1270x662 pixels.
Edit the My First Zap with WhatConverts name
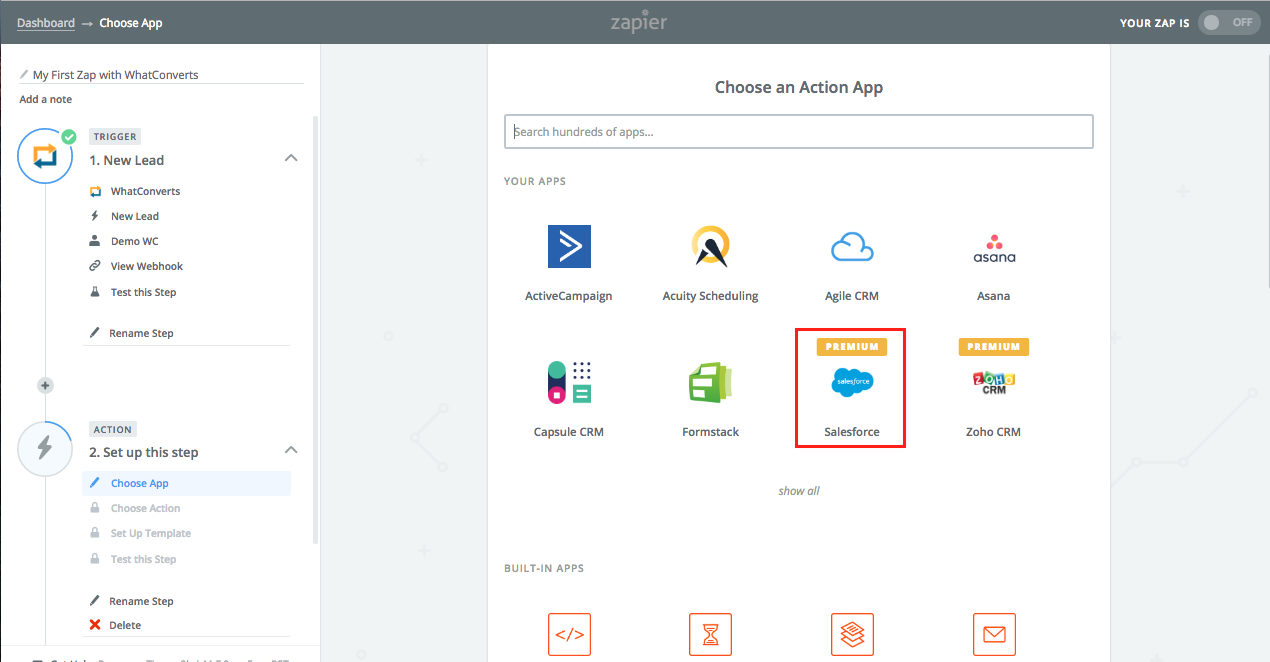116,75
